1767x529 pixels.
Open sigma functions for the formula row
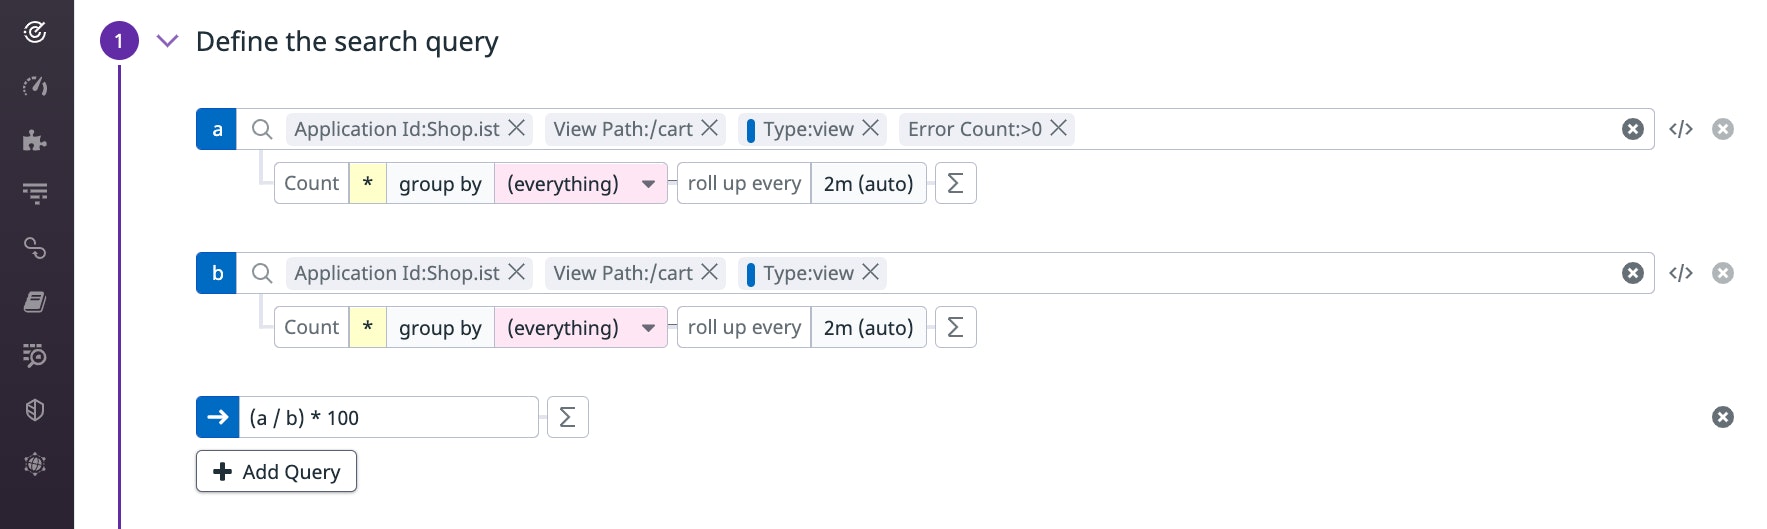coord(567,418)
